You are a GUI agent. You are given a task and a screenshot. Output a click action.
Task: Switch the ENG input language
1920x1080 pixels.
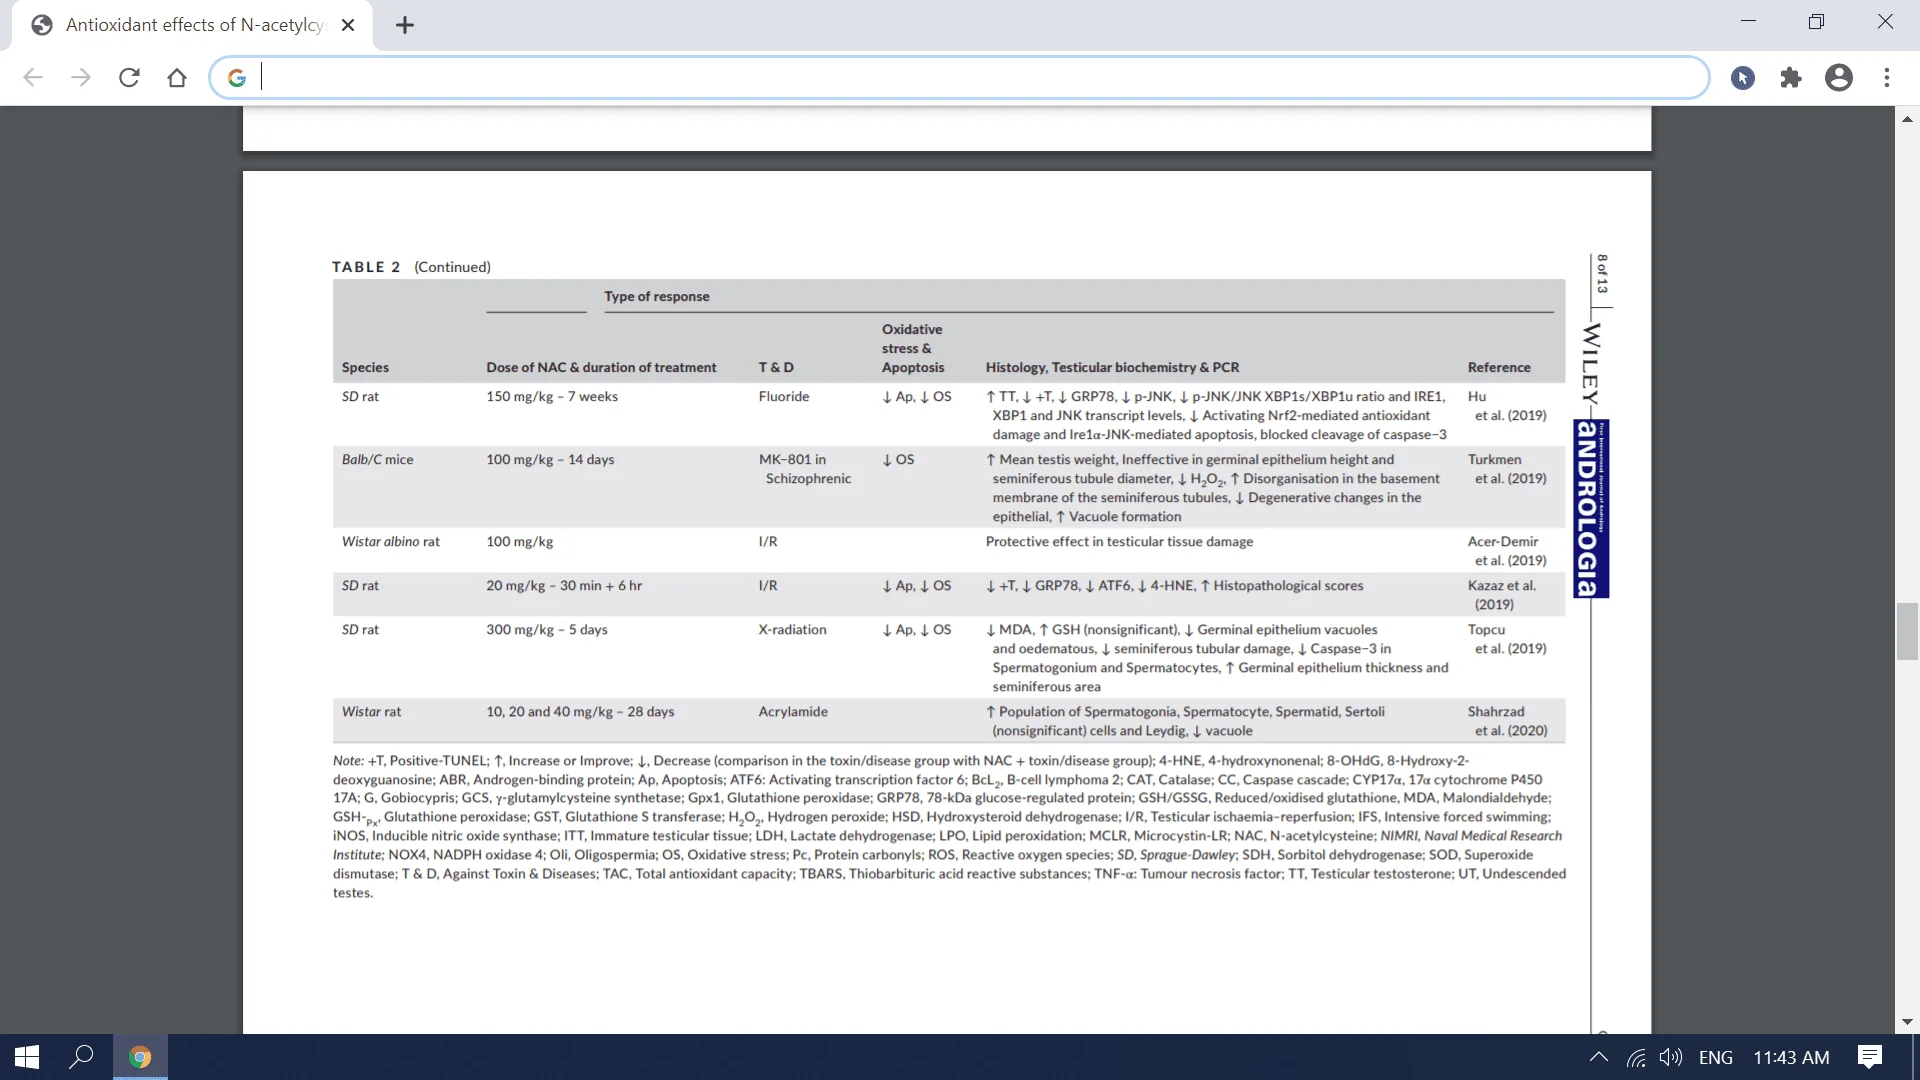click(x=1716, y=1057)
